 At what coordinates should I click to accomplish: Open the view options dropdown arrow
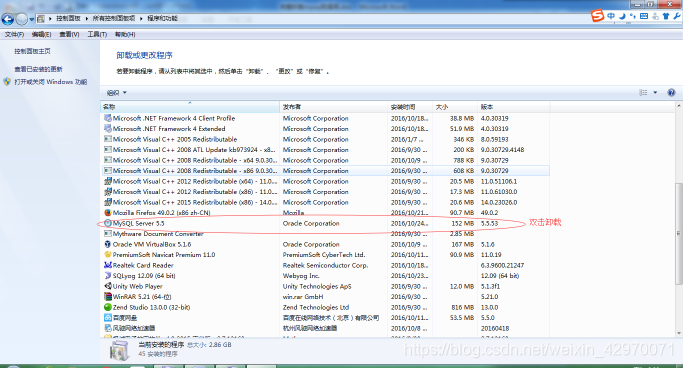click(x=655, y=92)
